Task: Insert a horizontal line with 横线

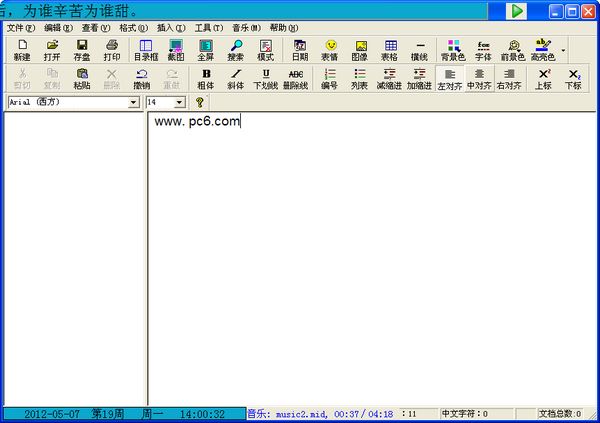Action: (419, 50)
